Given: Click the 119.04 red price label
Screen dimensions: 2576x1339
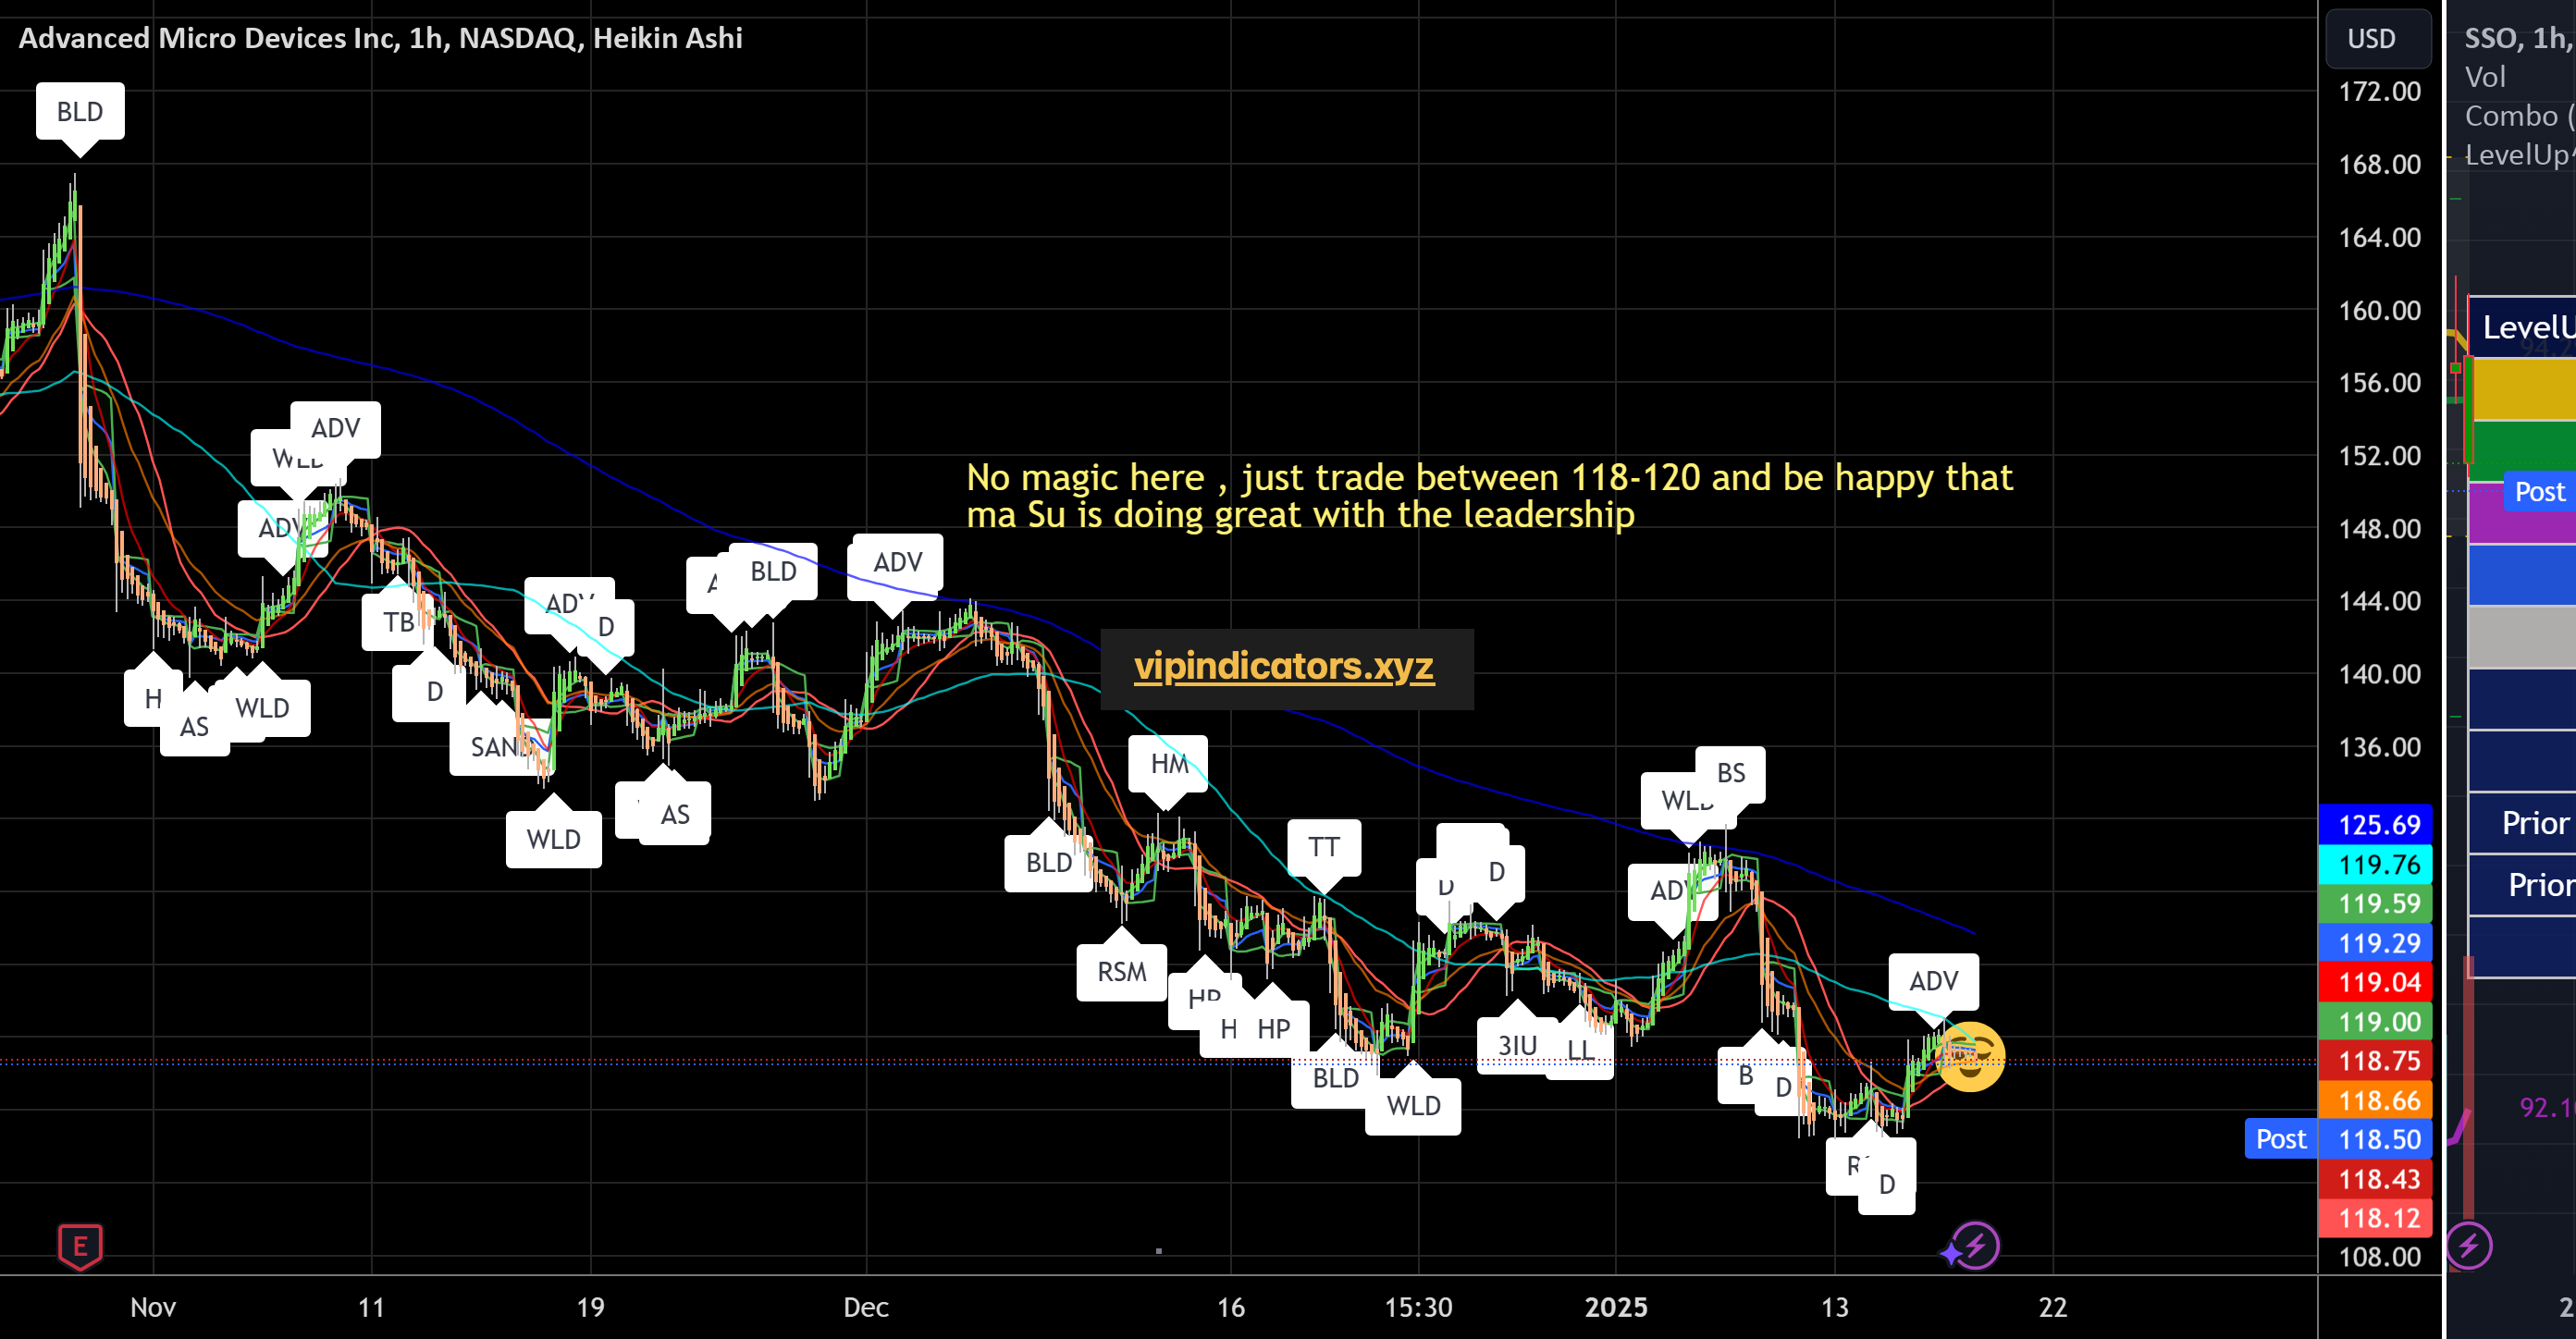Looking at the screenshot, I should pos(2376,982).
